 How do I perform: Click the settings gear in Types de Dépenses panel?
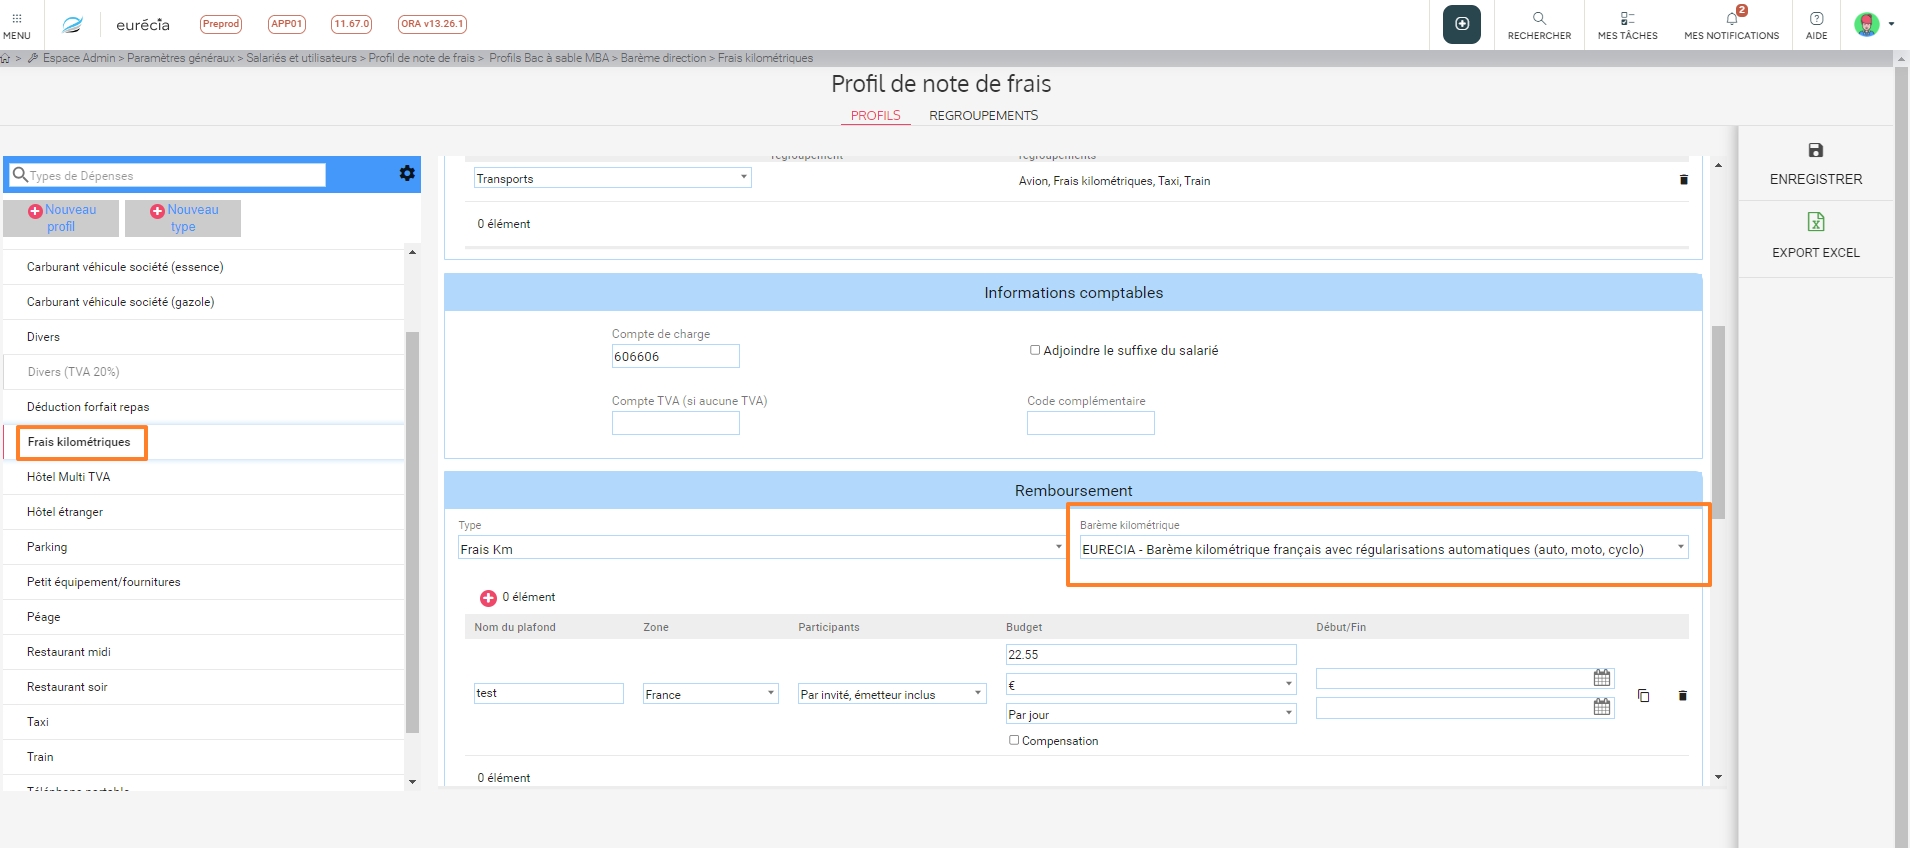pos(407,174)
